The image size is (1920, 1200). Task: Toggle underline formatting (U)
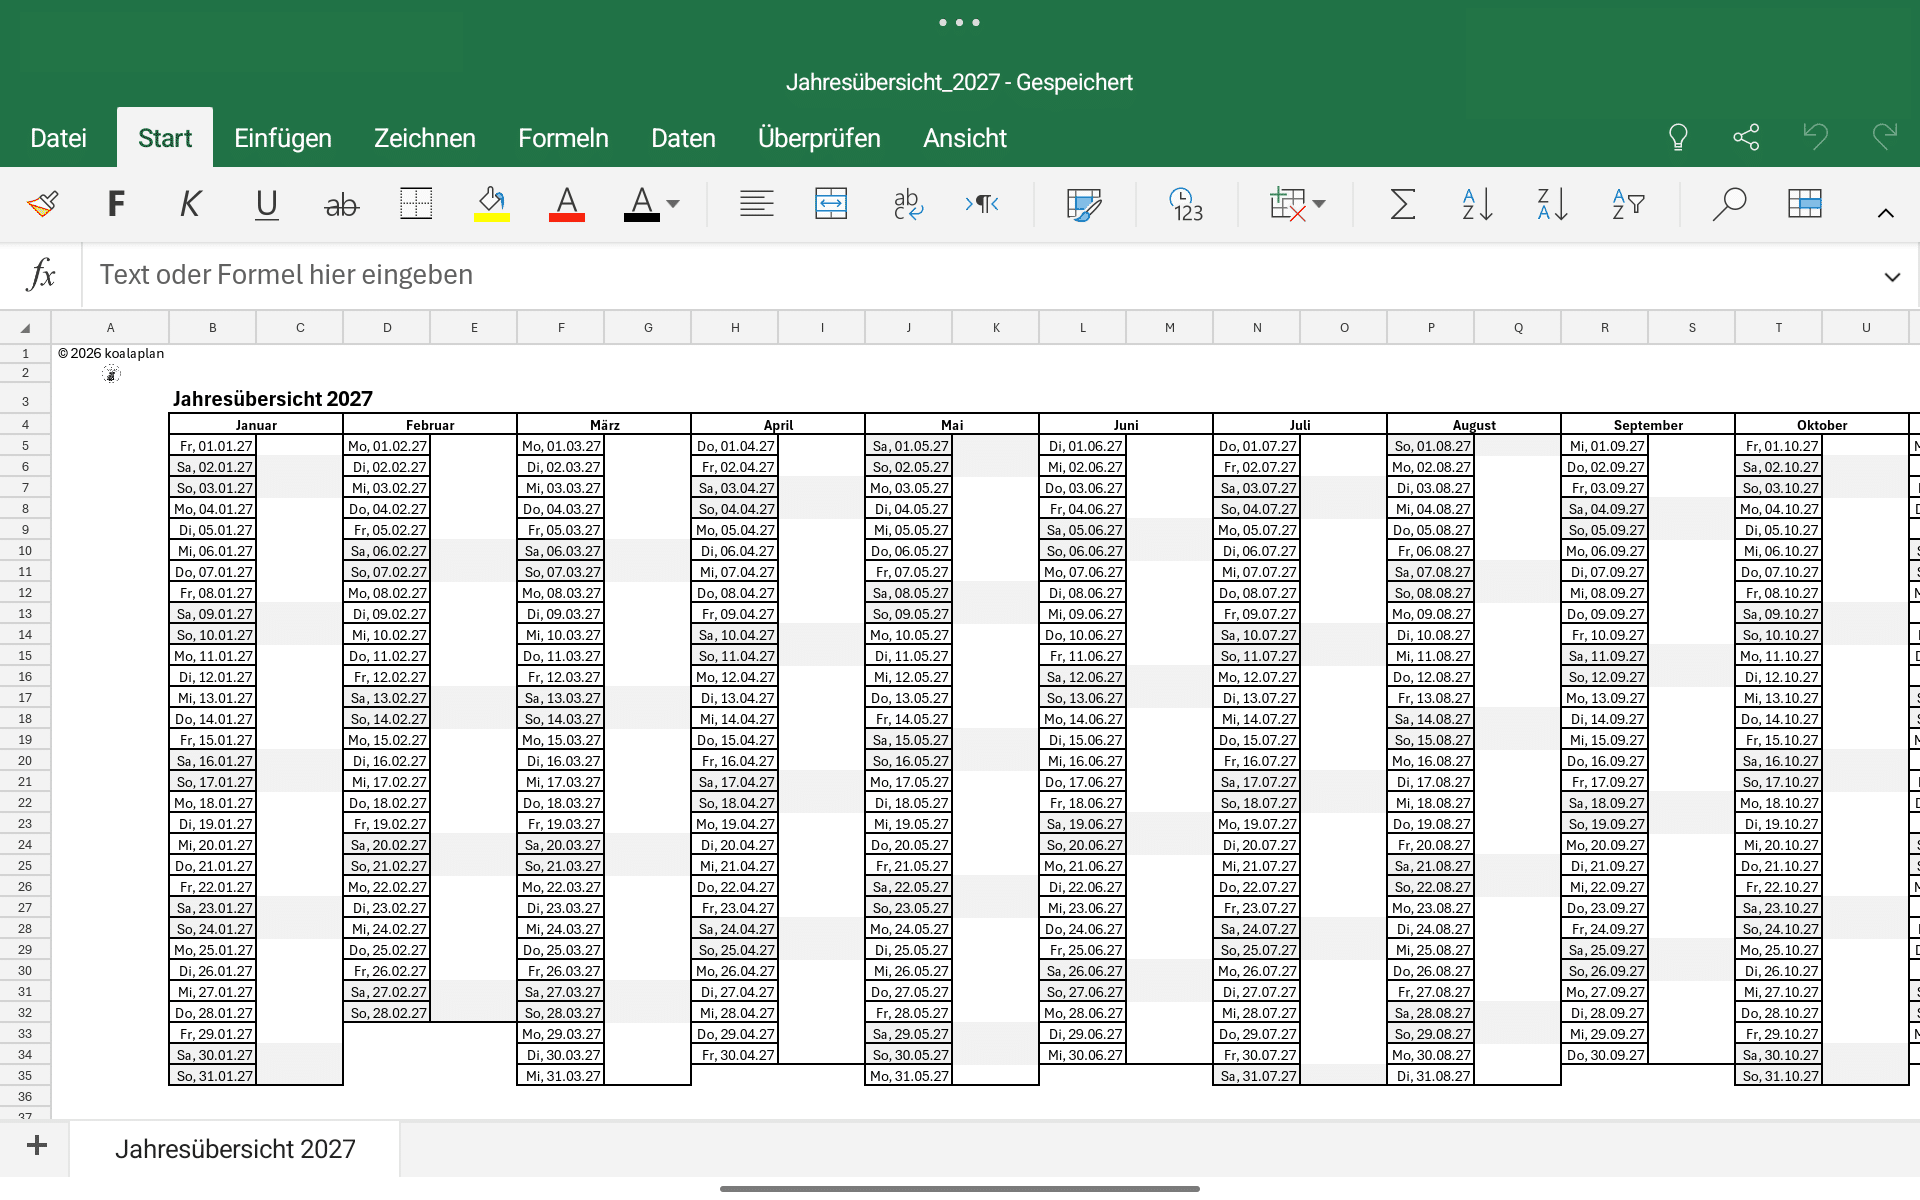(x=266, y=204)
